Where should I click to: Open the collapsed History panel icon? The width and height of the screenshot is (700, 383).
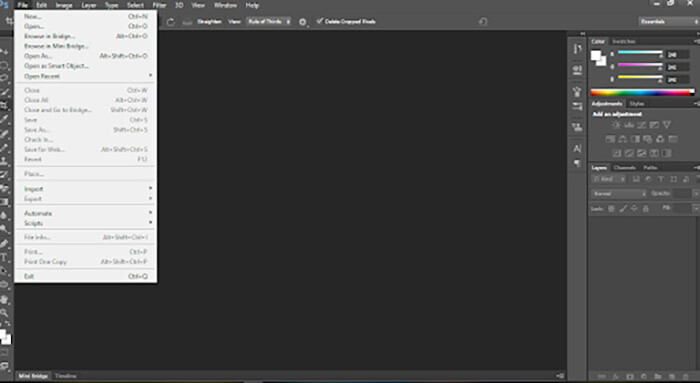[x=577, y=49]
